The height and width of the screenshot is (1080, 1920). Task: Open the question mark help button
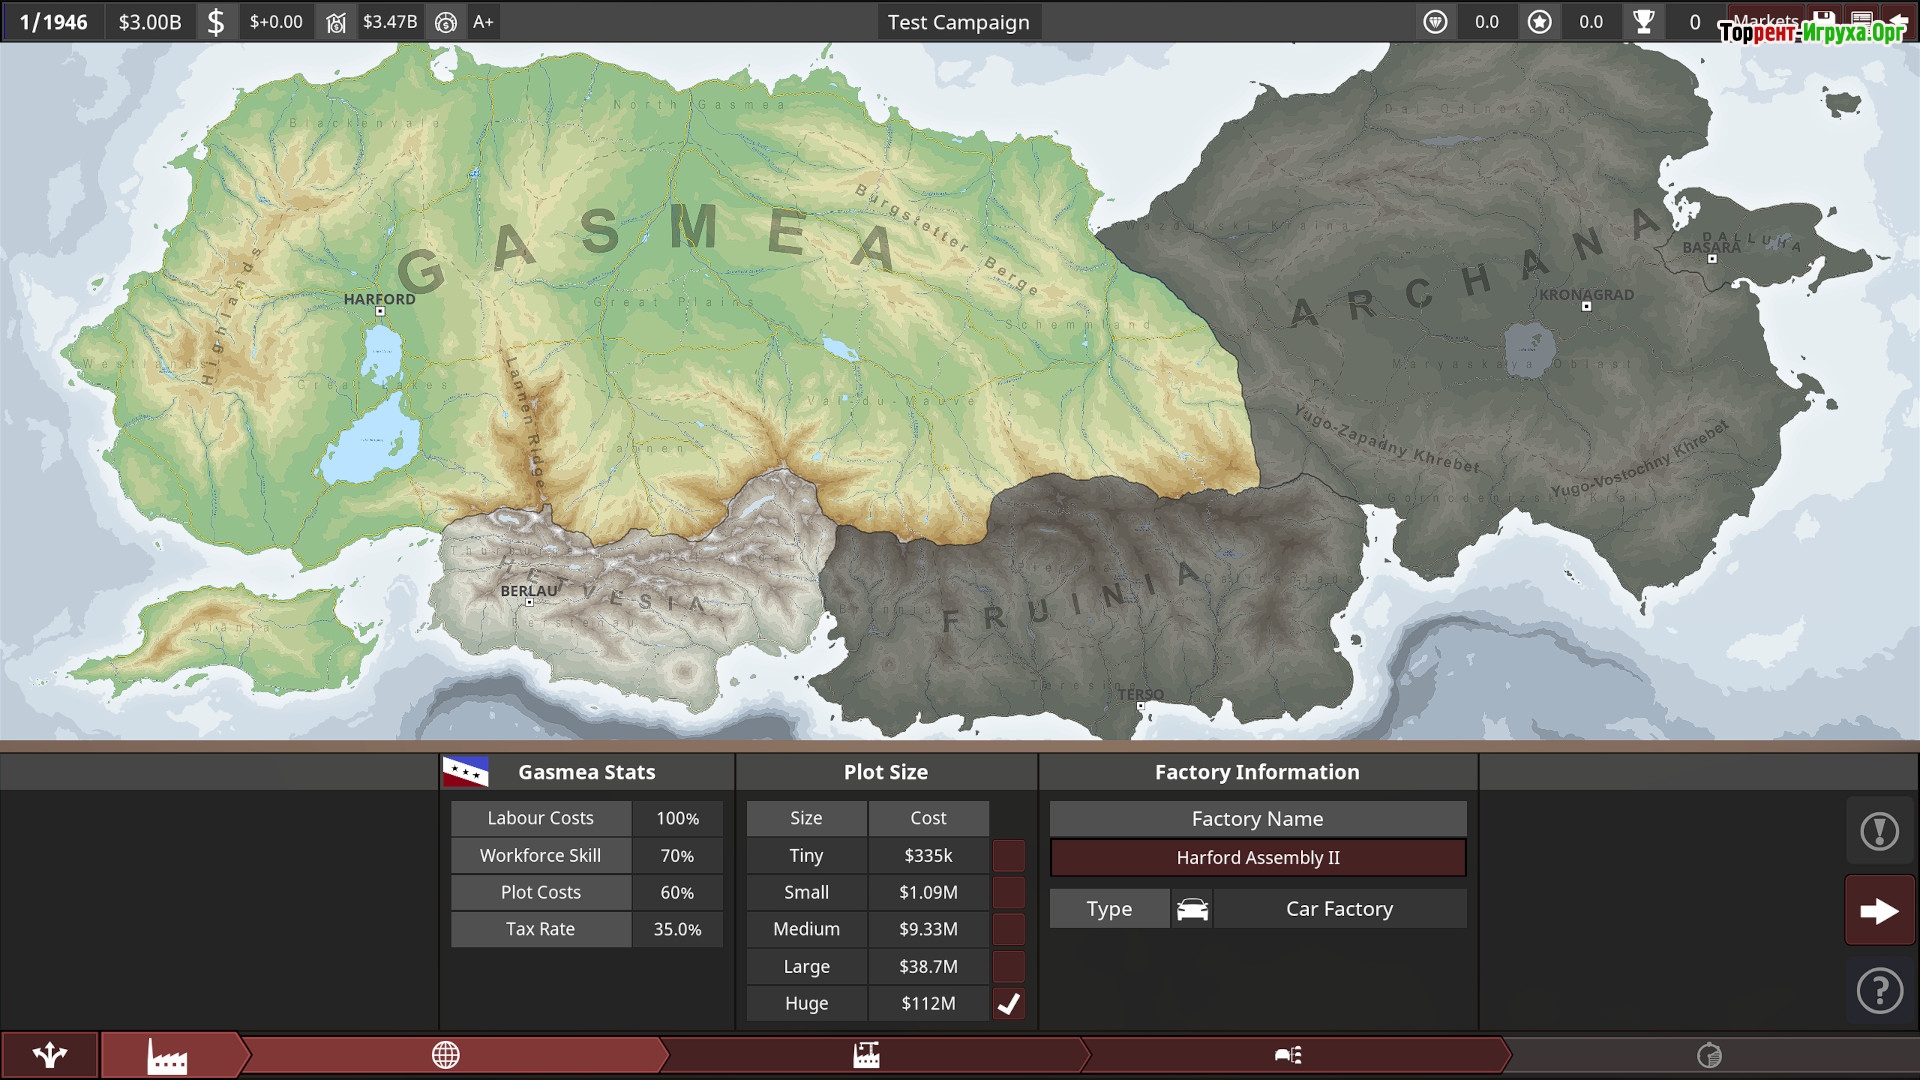tap(1879, 991)
